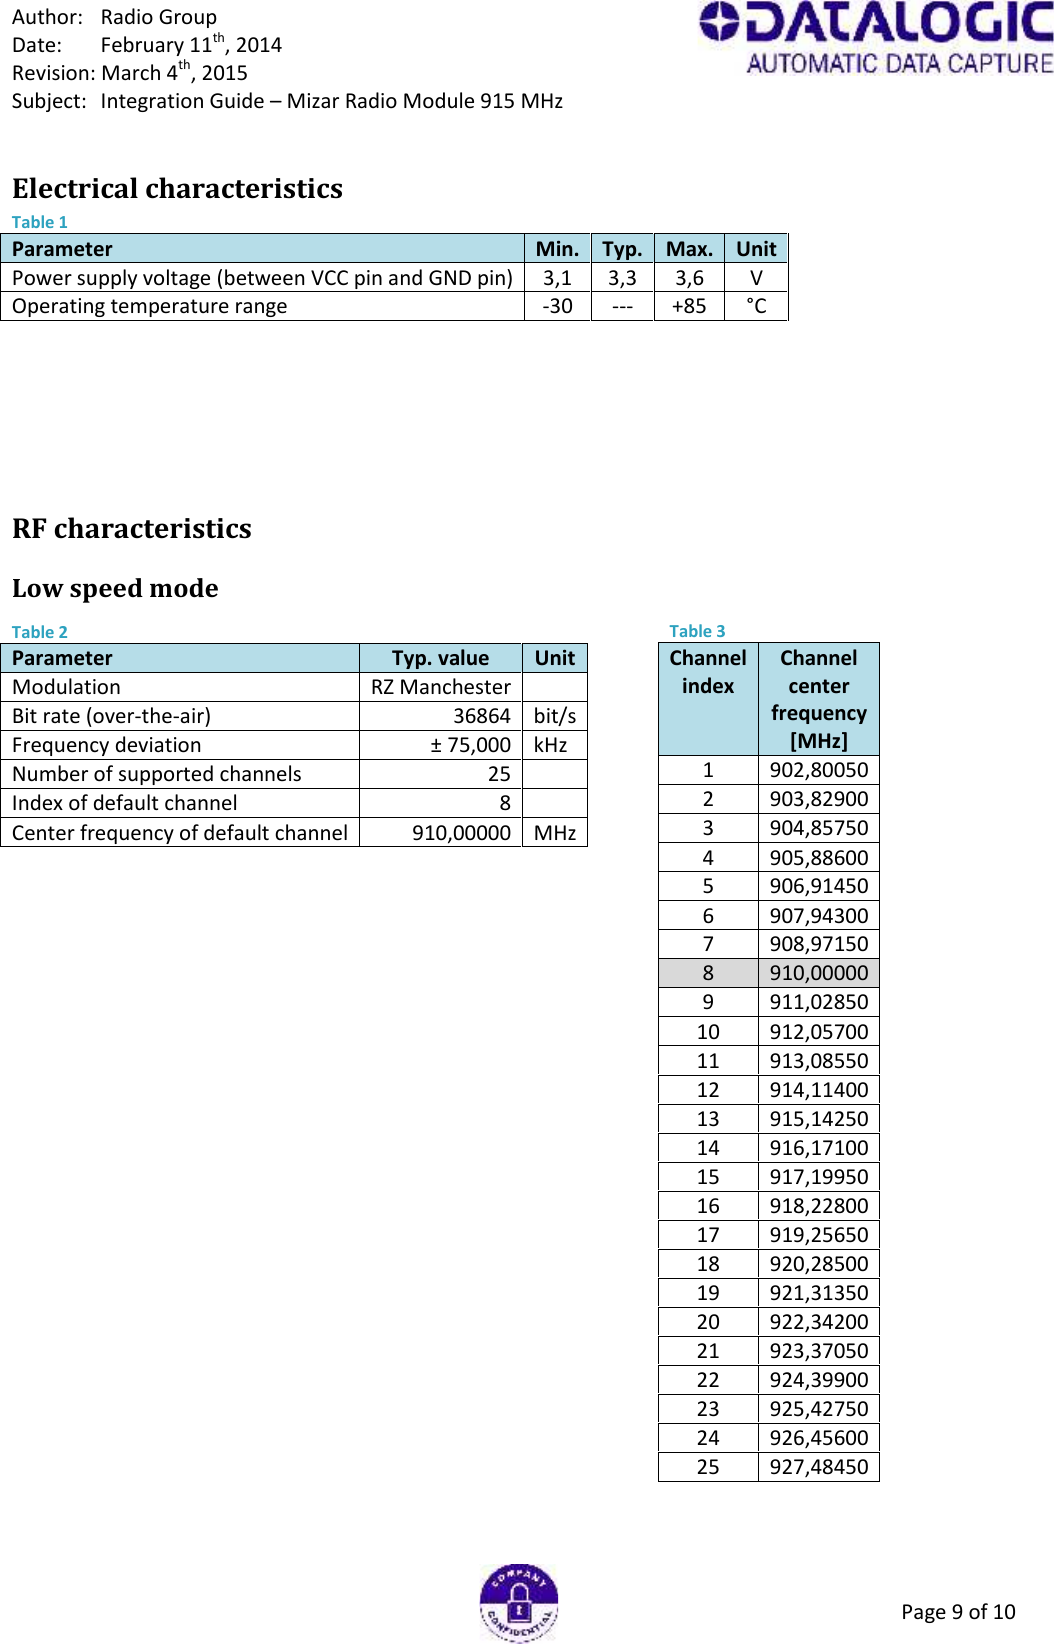Select the 'Low speed mode' heading

(x=115, y=588)
